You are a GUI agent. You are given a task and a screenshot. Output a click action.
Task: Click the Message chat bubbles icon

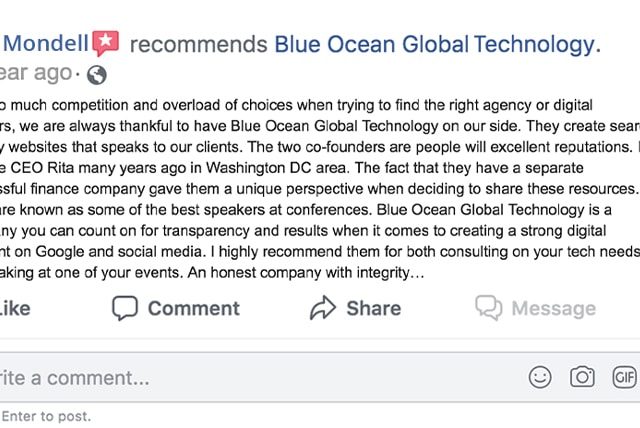[489, 308]
